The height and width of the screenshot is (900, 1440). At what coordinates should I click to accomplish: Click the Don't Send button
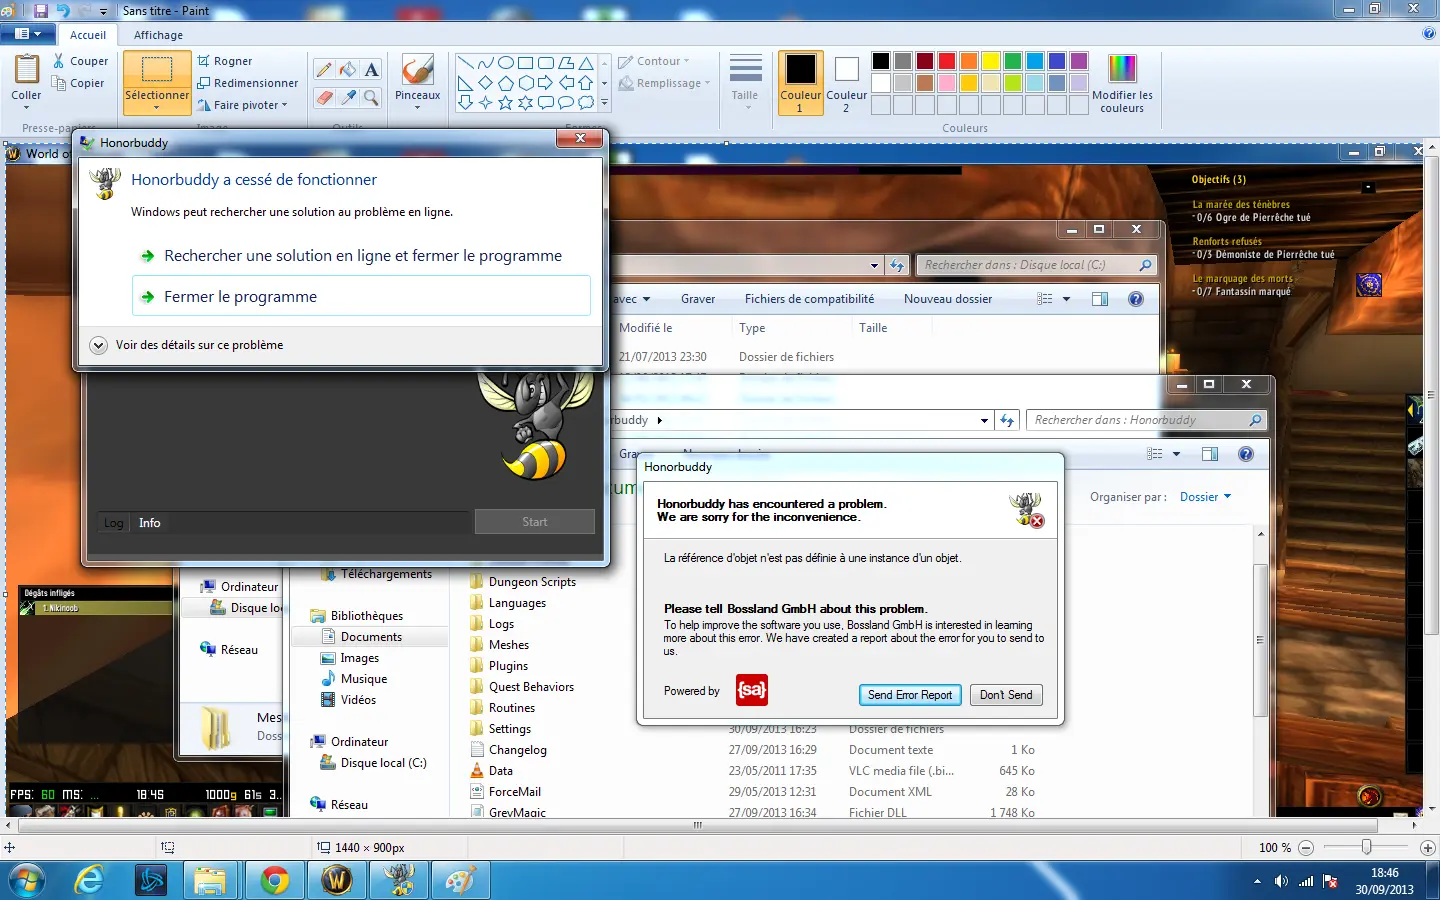tap(1006, 695)
